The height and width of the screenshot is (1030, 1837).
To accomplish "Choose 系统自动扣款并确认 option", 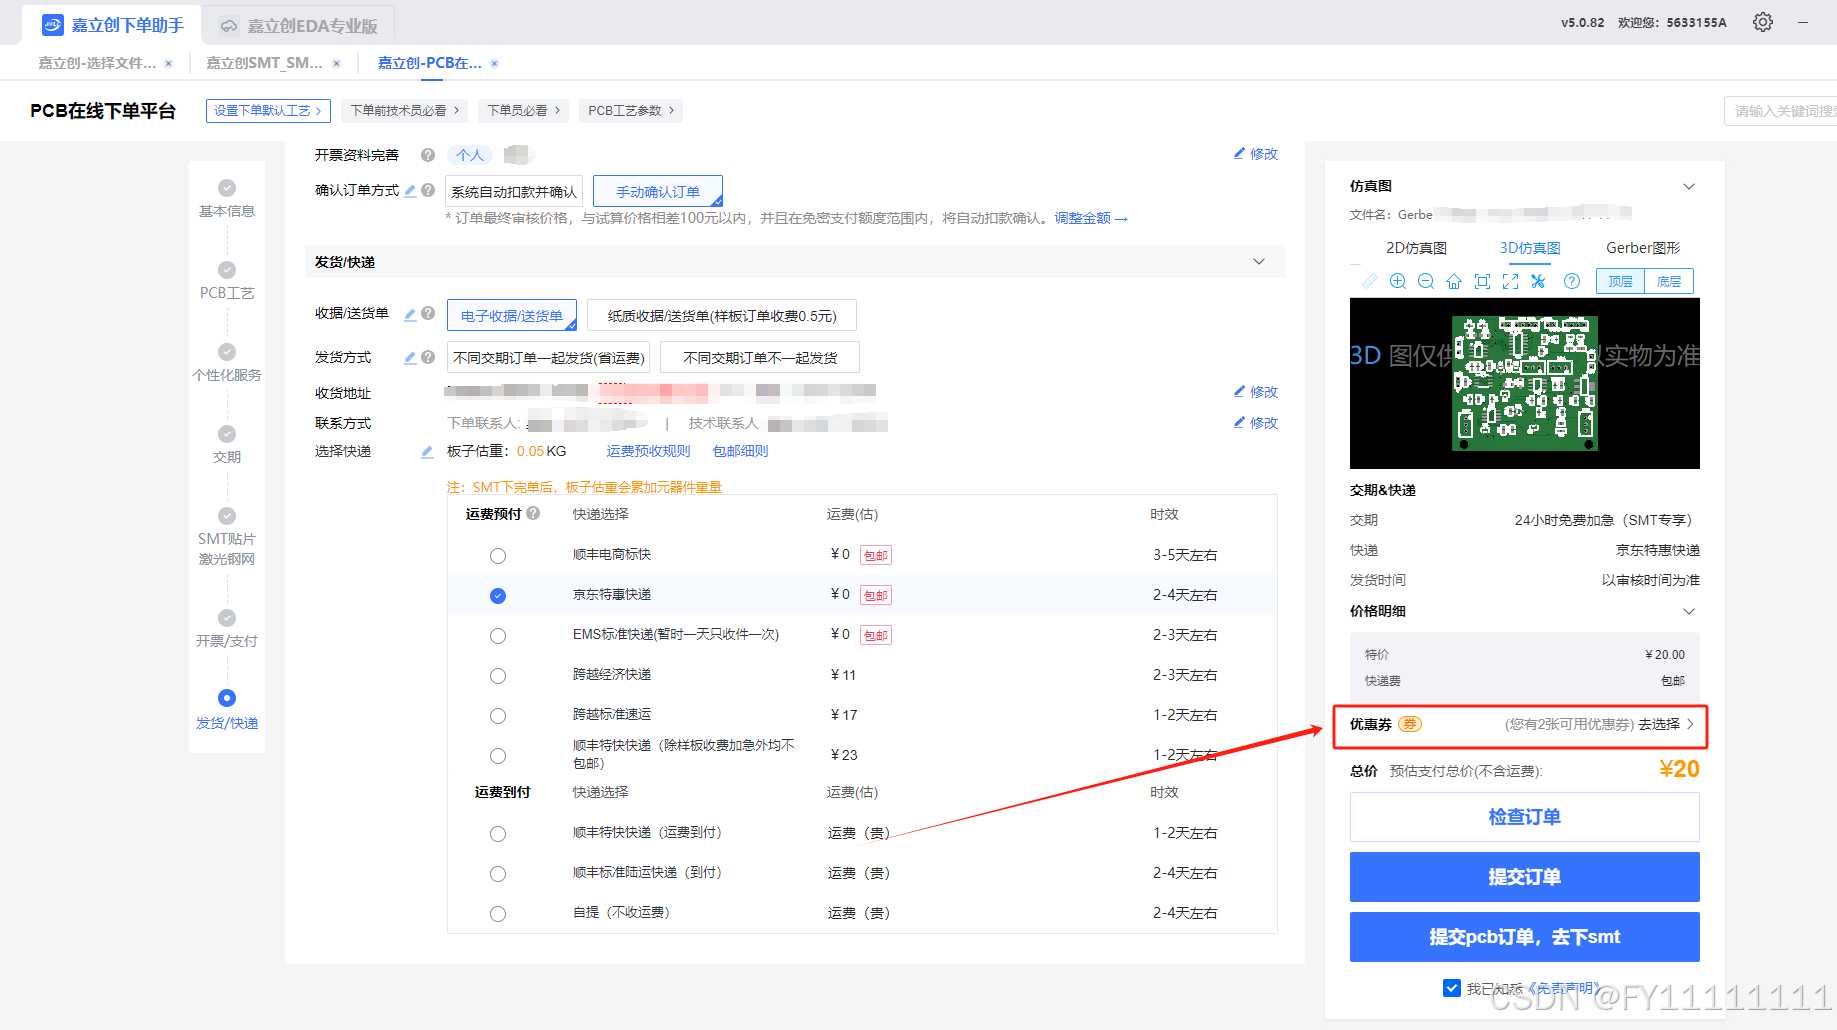I will click(x=514, y=191).
